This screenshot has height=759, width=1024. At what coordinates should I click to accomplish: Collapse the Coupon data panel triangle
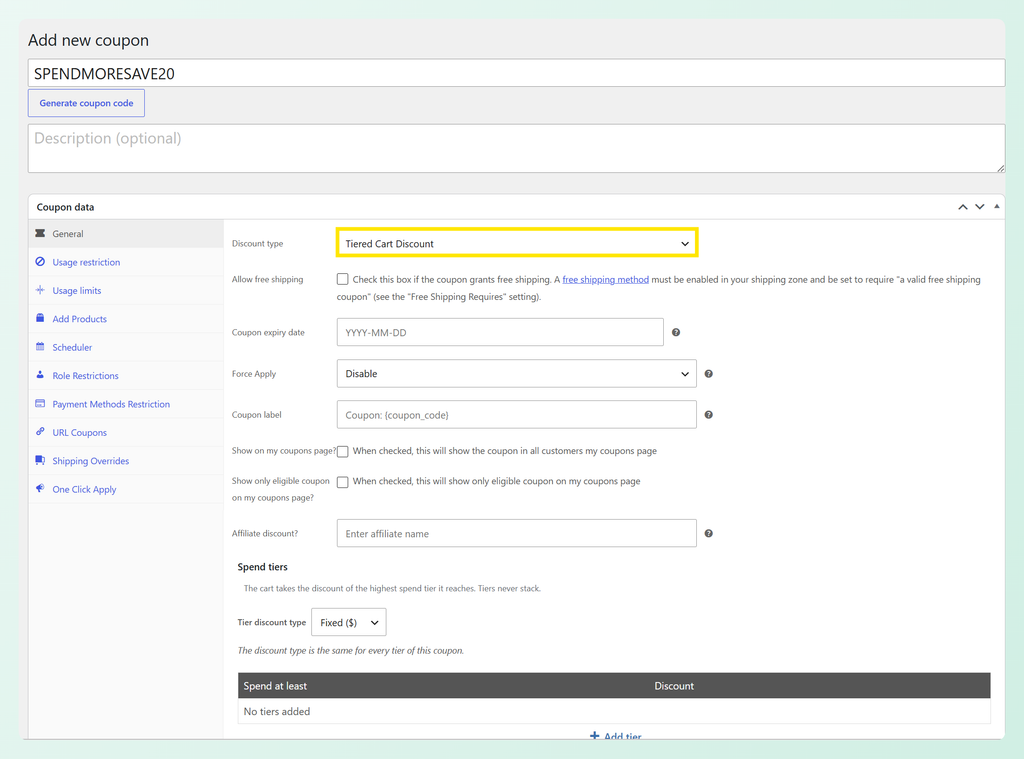coord(997,206)
